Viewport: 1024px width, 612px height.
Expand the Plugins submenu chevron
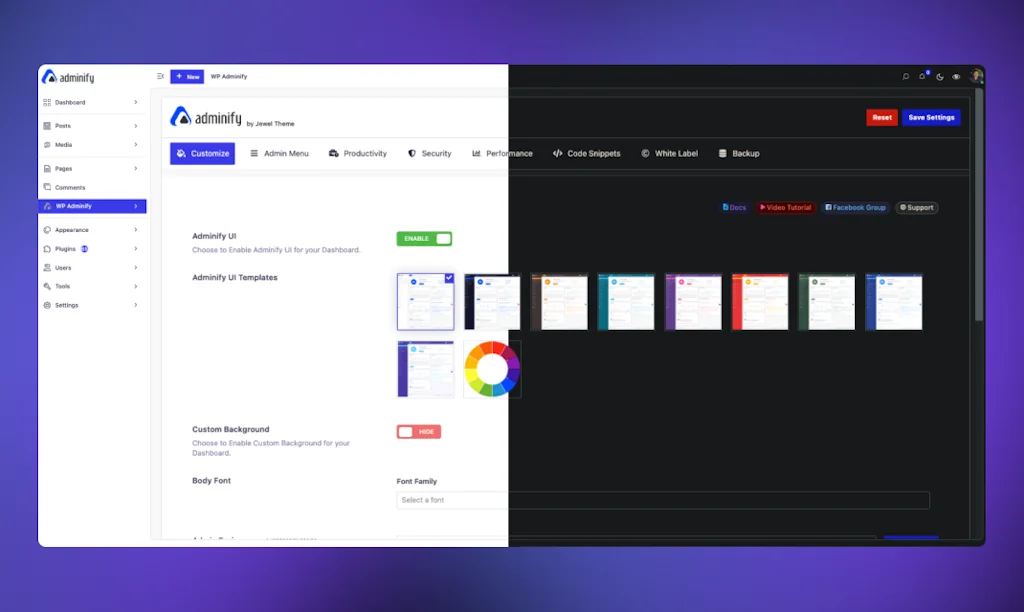(136, 249)
